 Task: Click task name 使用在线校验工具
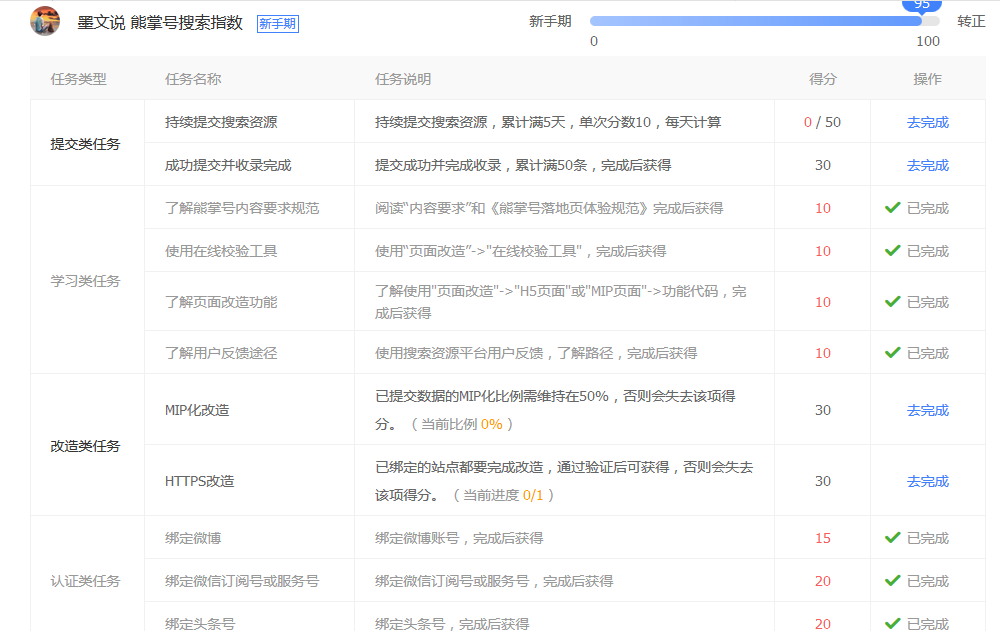(x=221, y=251)
